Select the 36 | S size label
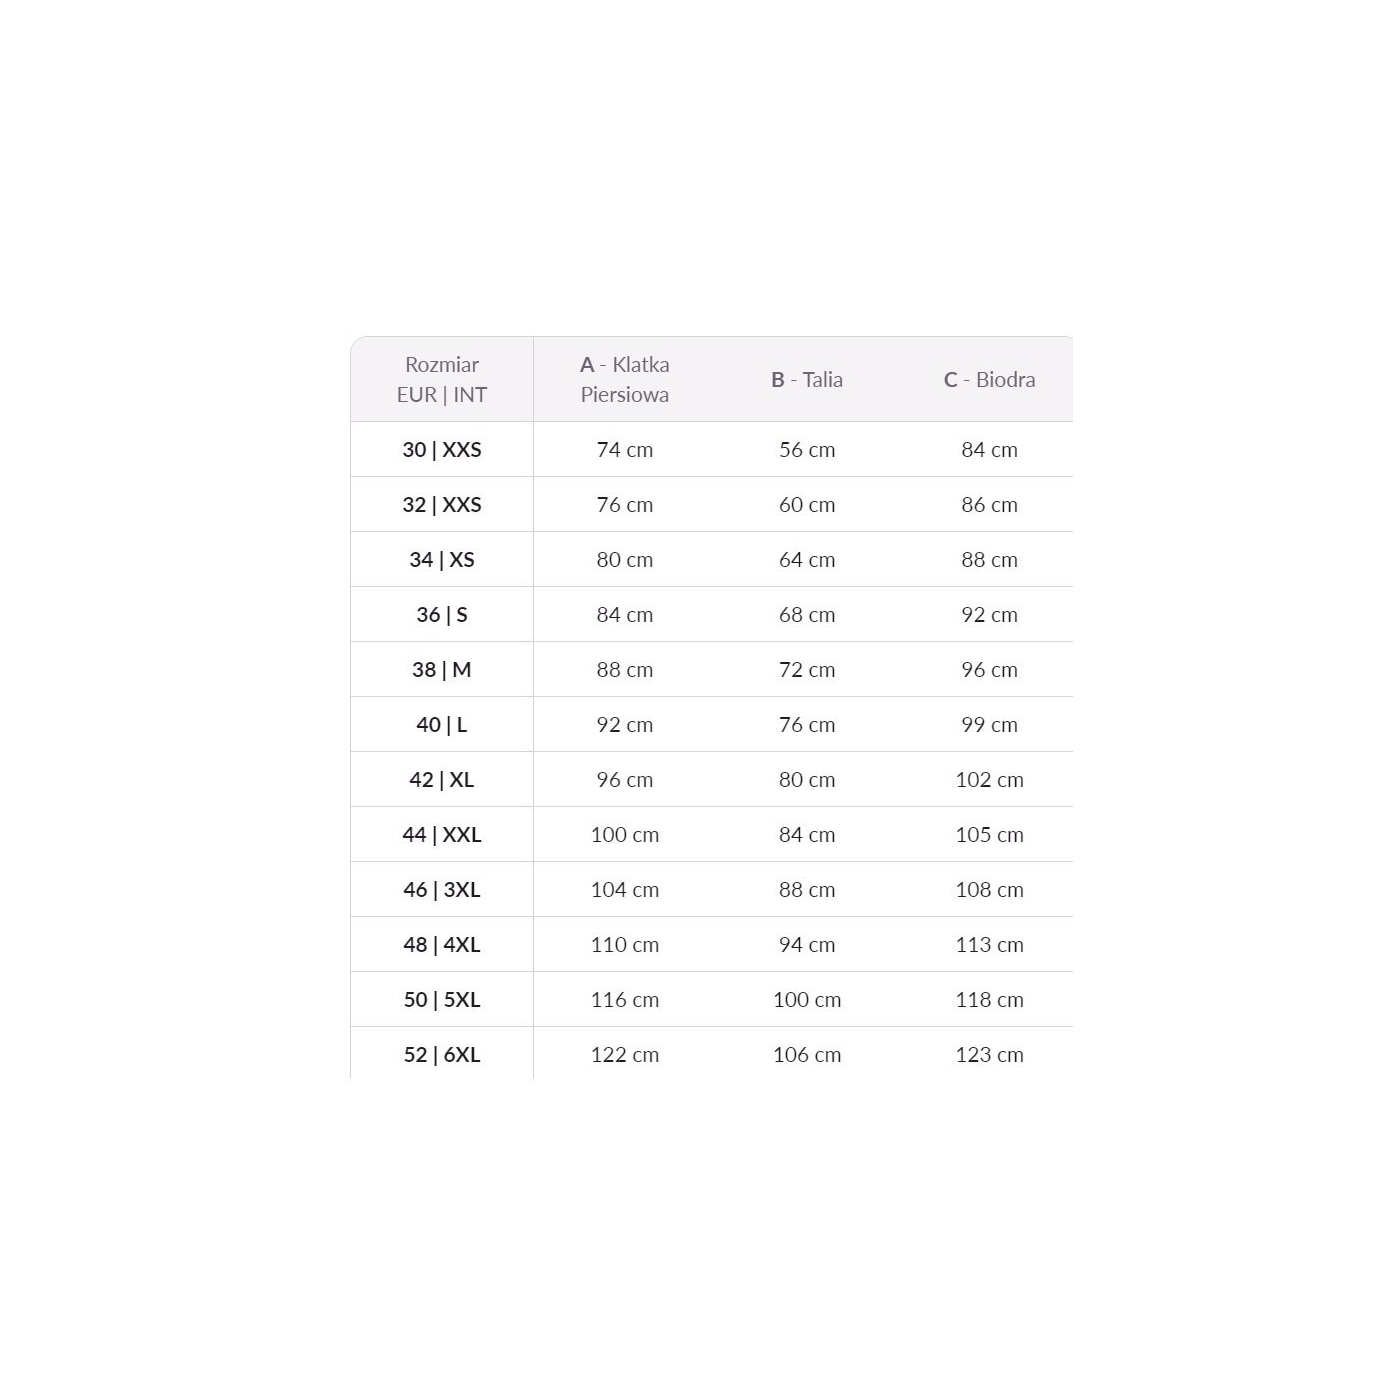The width and height of the screenshot is (1400, 1400). (442, 615)
